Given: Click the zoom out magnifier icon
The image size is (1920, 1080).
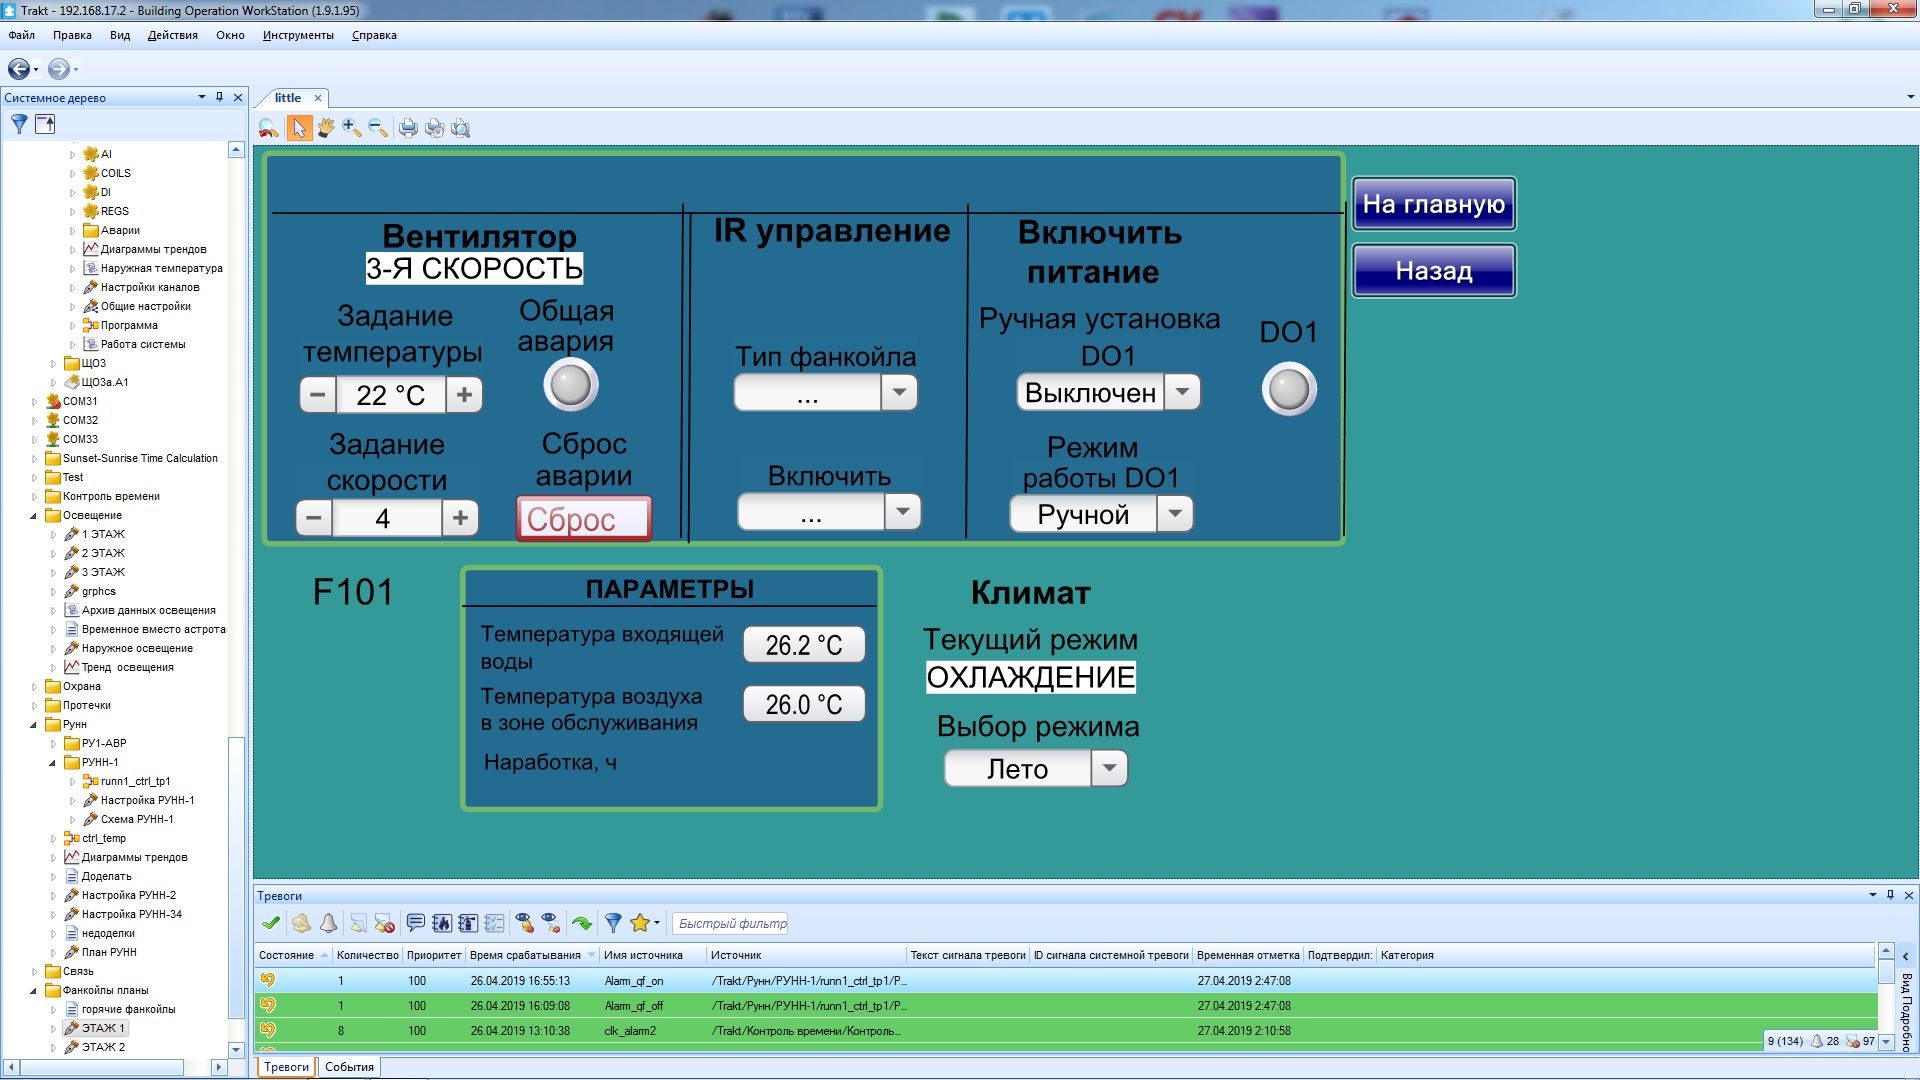Looking at the screenshot, I should point(377,128).
